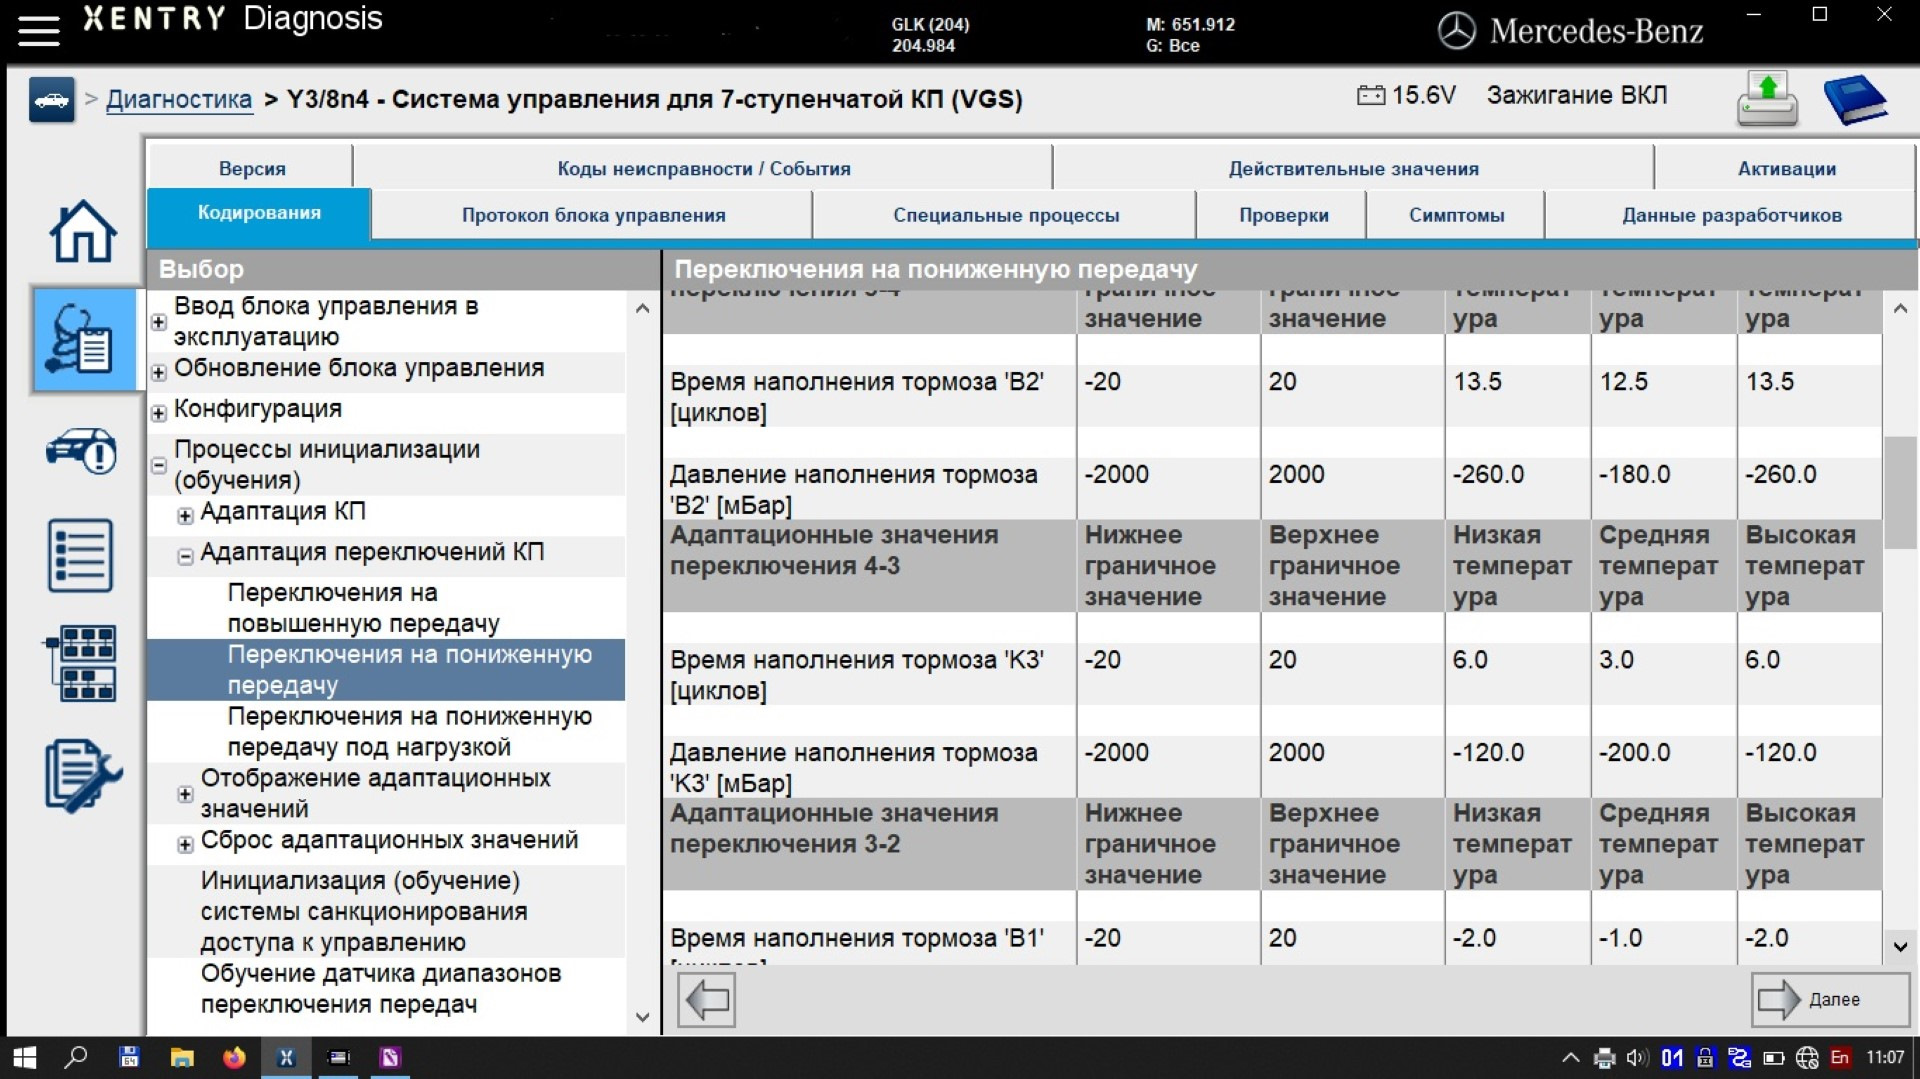Screen dimensions: 1920x1079
Task: Open the Действительные значения tab
Action: coord(1353,168)
